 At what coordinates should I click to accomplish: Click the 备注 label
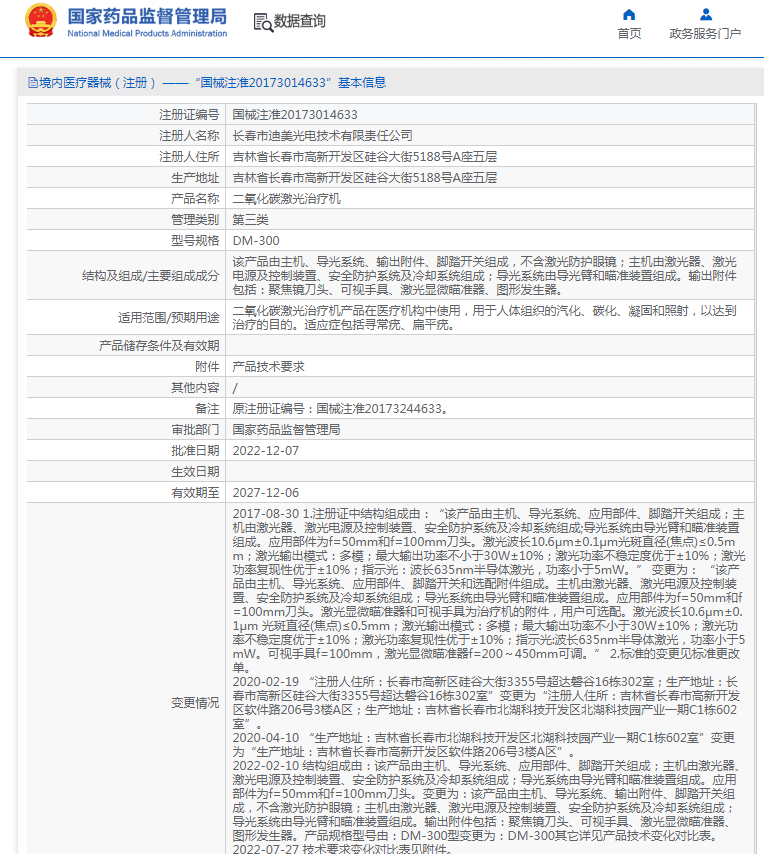pyautogui.click(x=207, y=409)
